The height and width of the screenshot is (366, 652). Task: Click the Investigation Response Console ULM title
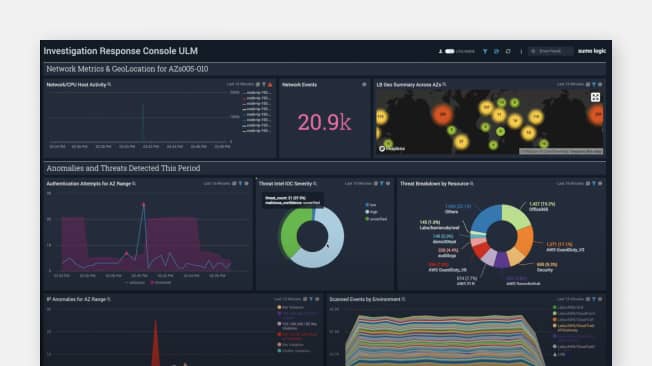click(x=121, y=51)
